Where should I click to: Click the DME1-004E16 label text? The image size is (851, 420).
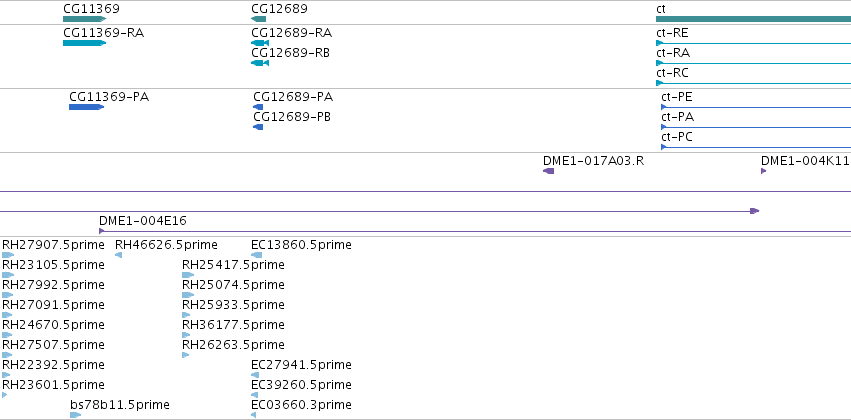[143, 221]
